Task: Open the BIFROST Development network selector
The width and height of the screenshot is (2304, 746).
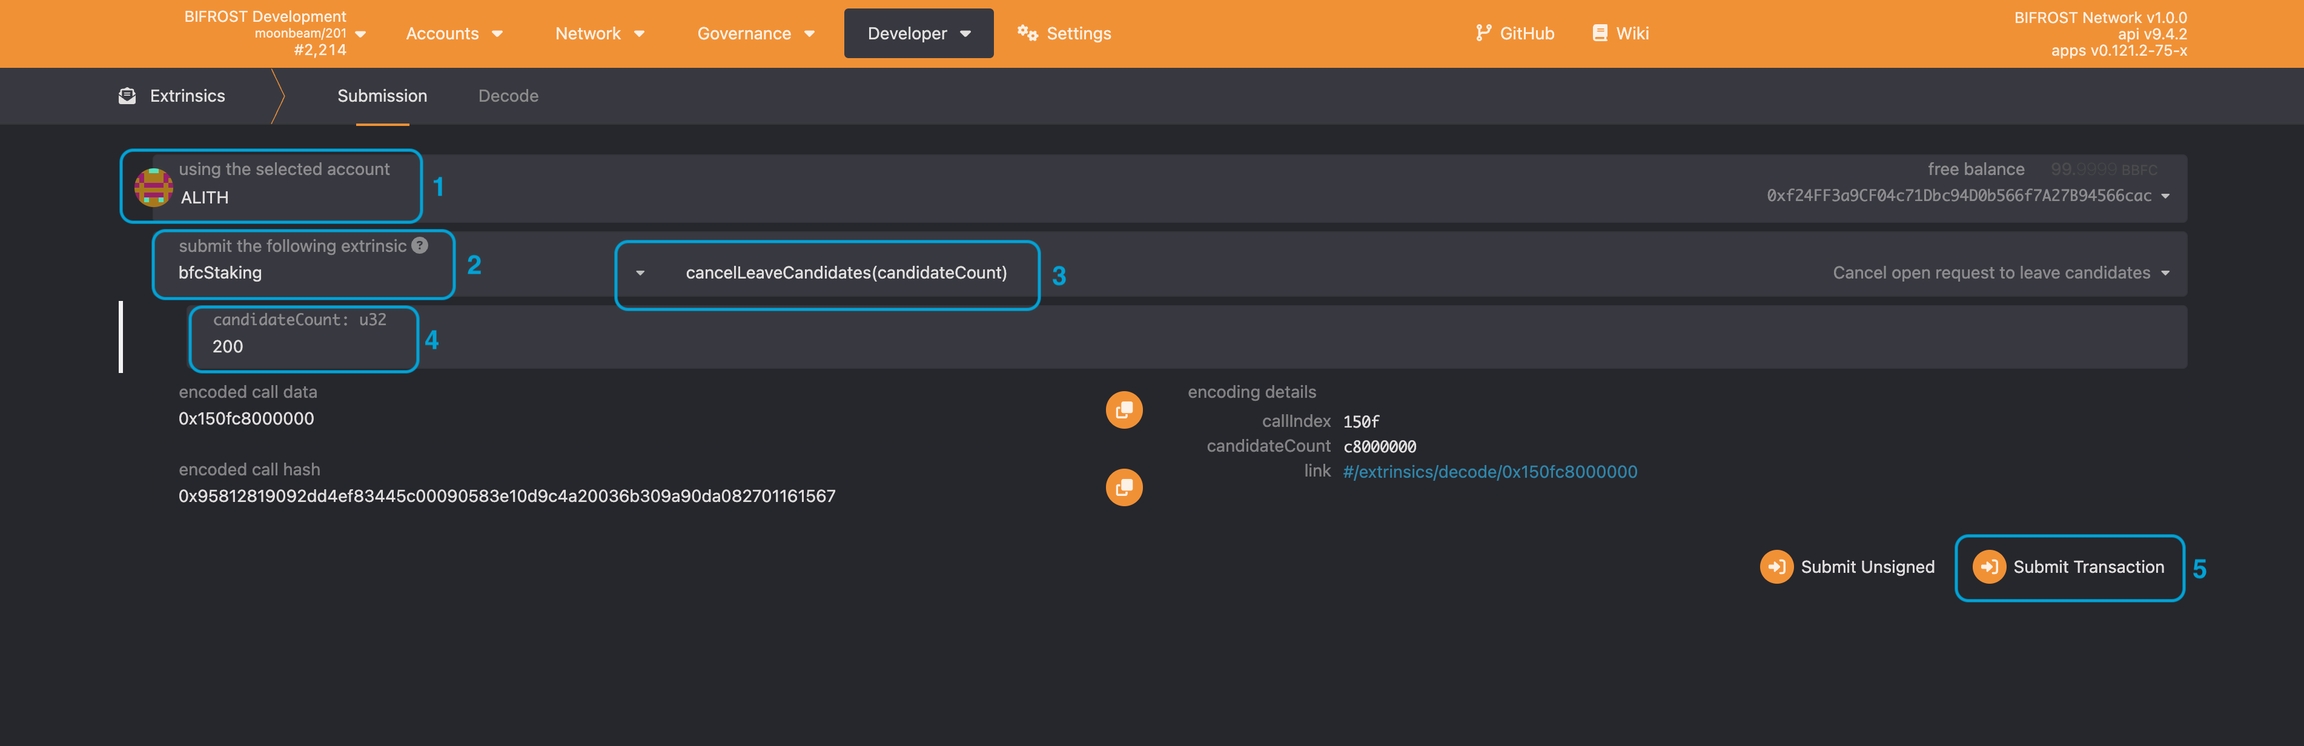Action: (x=275, y=33)
